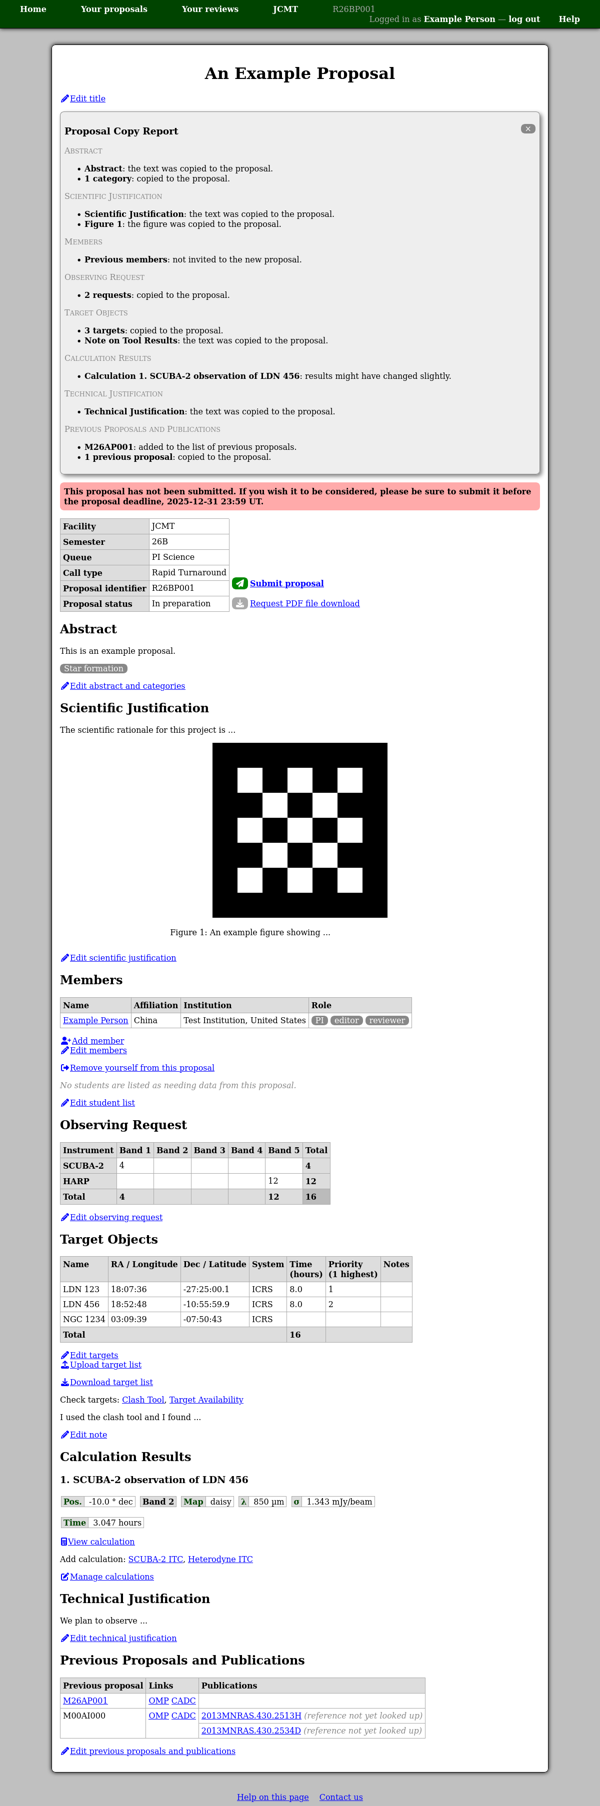Click the log out link
Screen dimensions: 600x1806
(x=524, y=19)
